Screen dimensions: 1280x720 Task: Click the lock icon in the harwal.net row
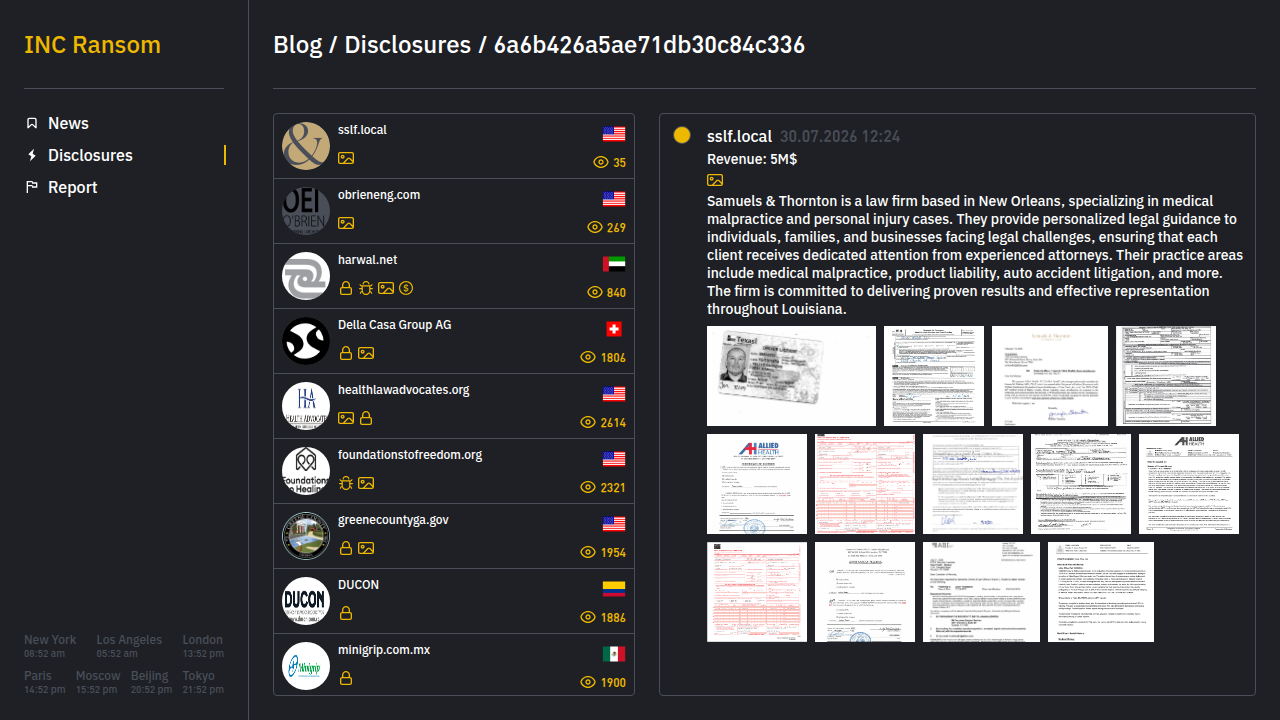(x=346, y=288)
